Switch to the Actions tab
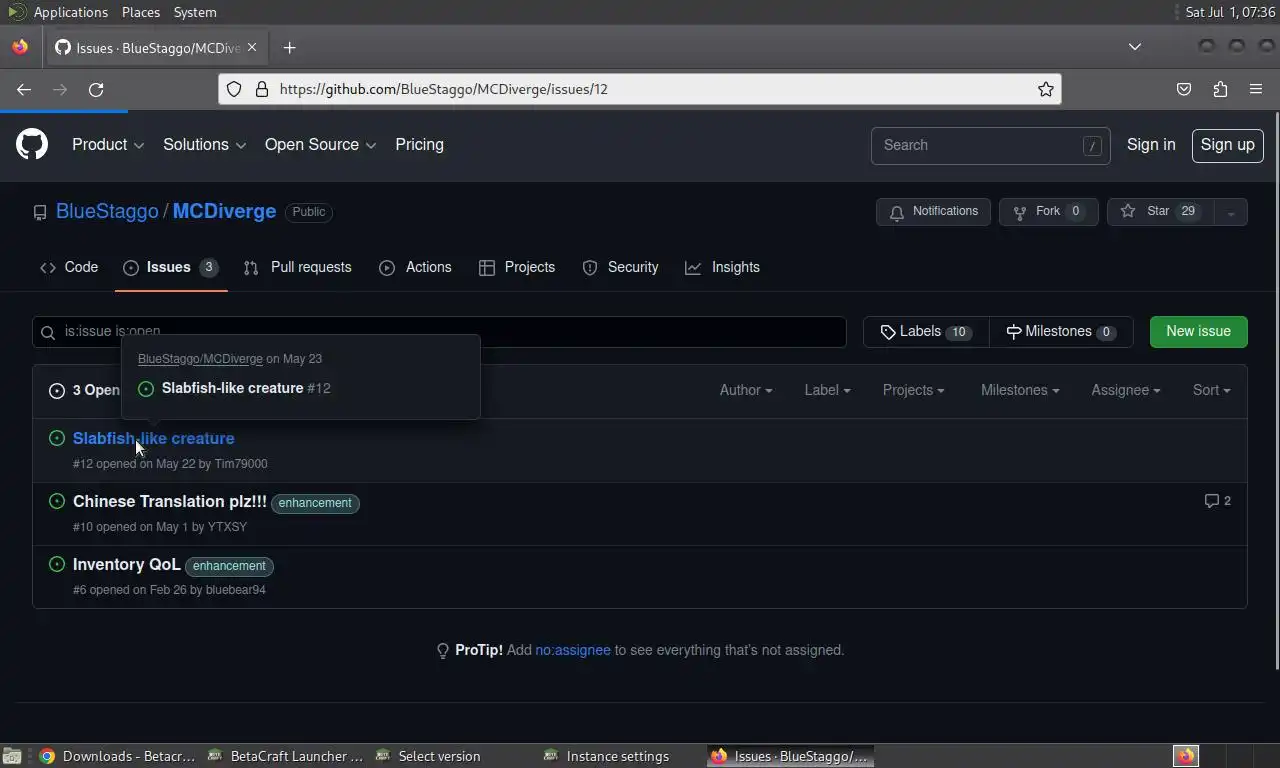1280x768 pixels. 415,267
